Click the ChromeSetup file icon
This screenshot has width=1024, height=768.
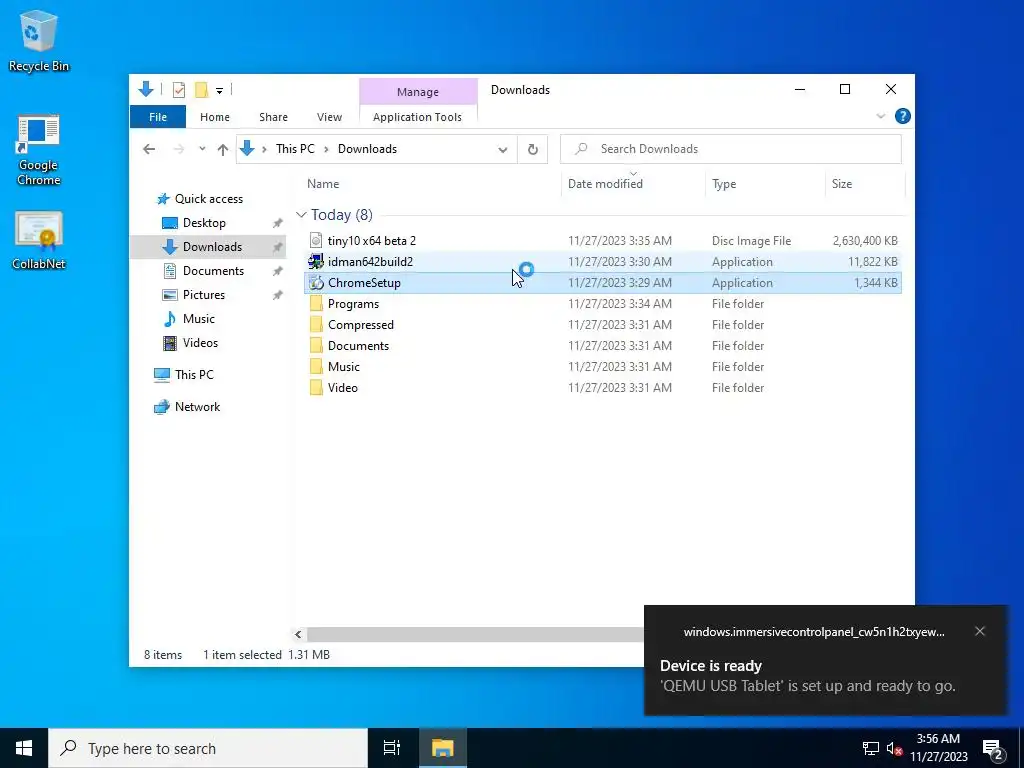(x=316, y=283)
